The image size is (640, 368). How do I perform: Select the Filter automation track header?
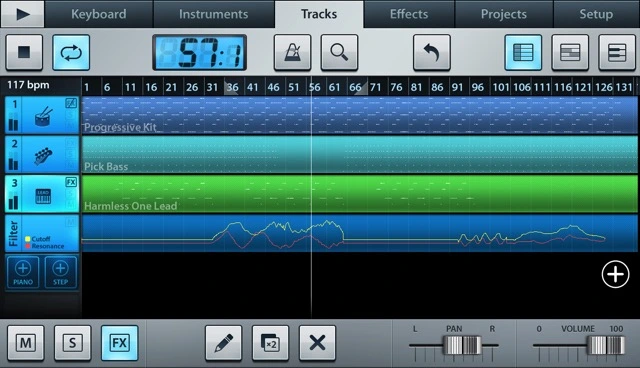click(42, 233)
